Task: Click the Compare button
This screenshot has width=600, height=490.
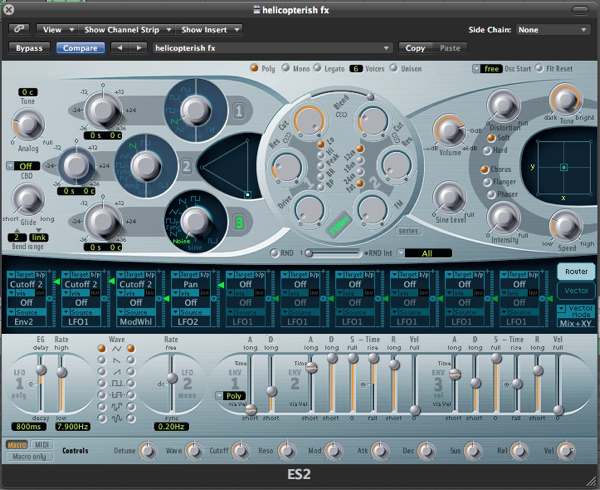Action: click(x=80, y=48)
